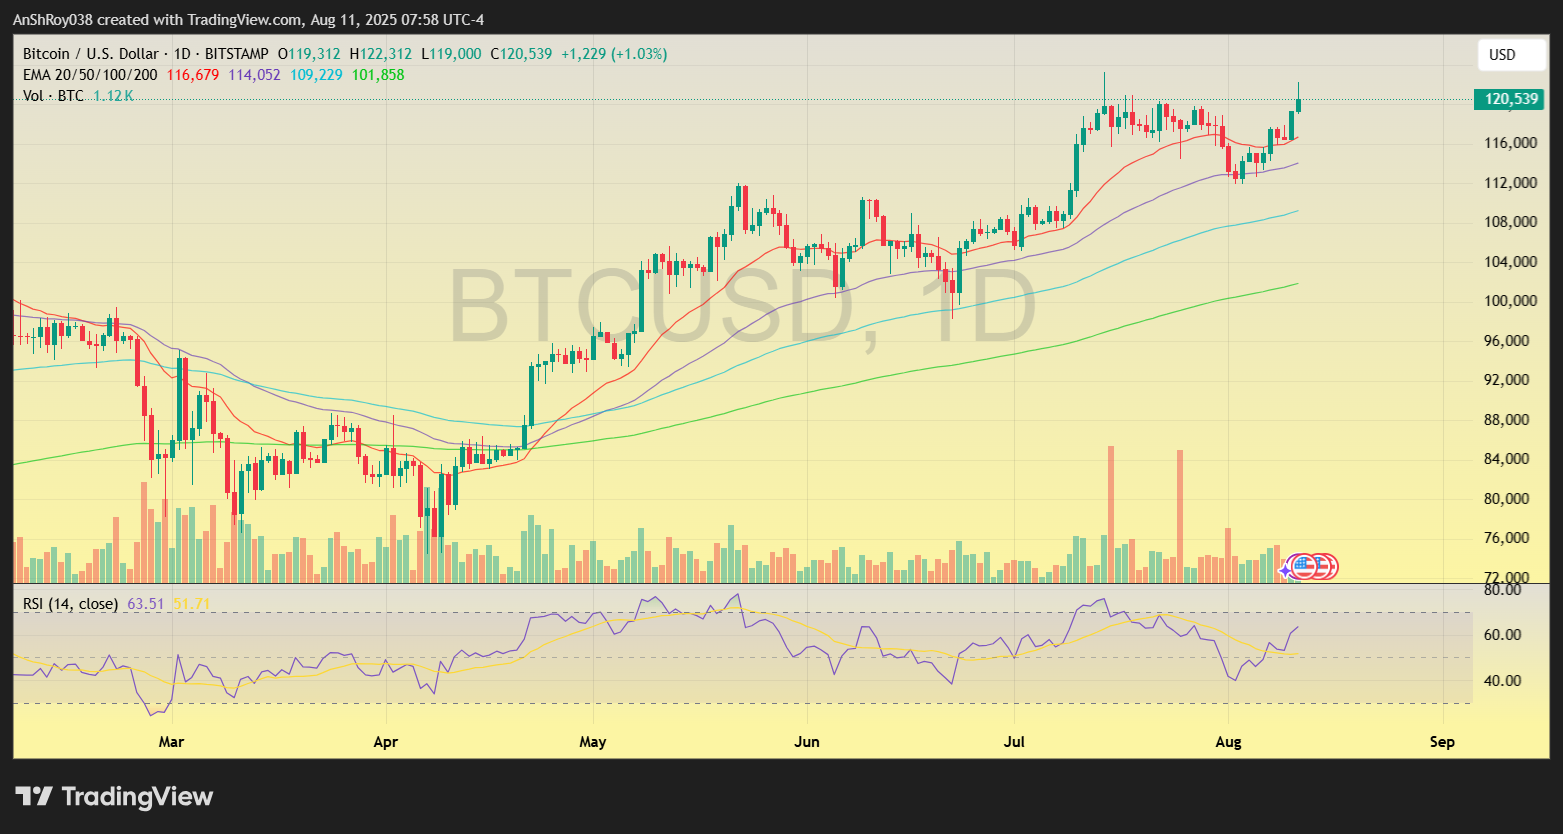Click the TradingView logo icon

[x=36, y=797]
